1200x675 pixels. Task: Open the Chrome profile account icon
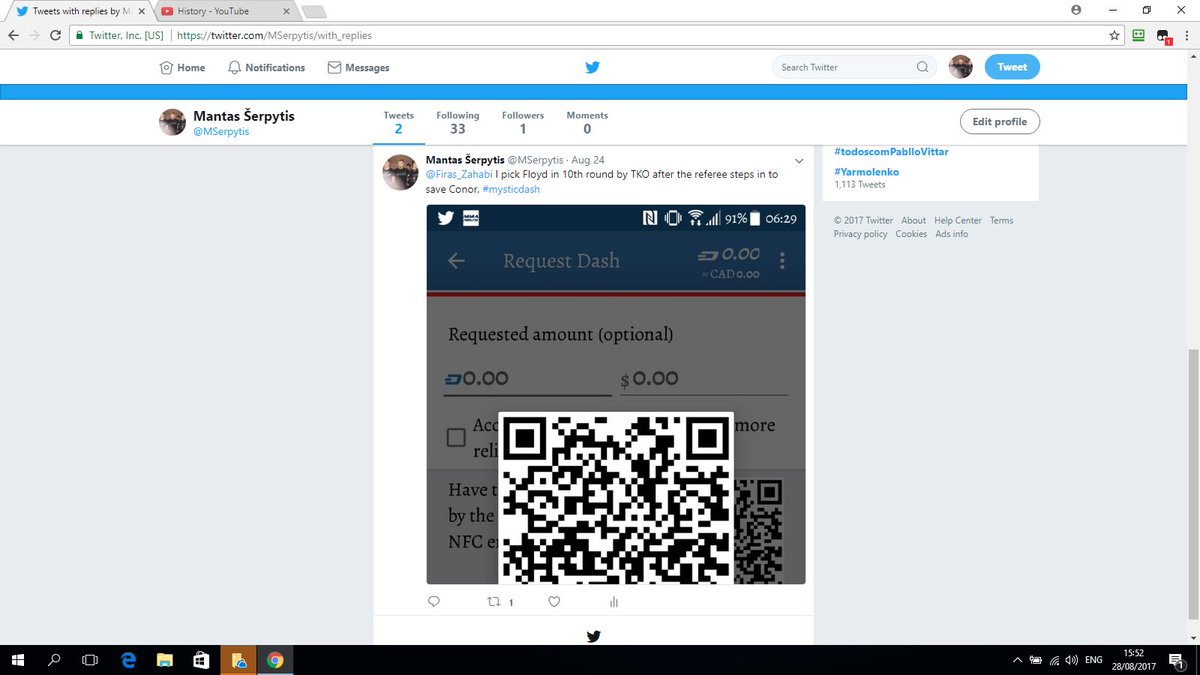(x=1076, y=9)
